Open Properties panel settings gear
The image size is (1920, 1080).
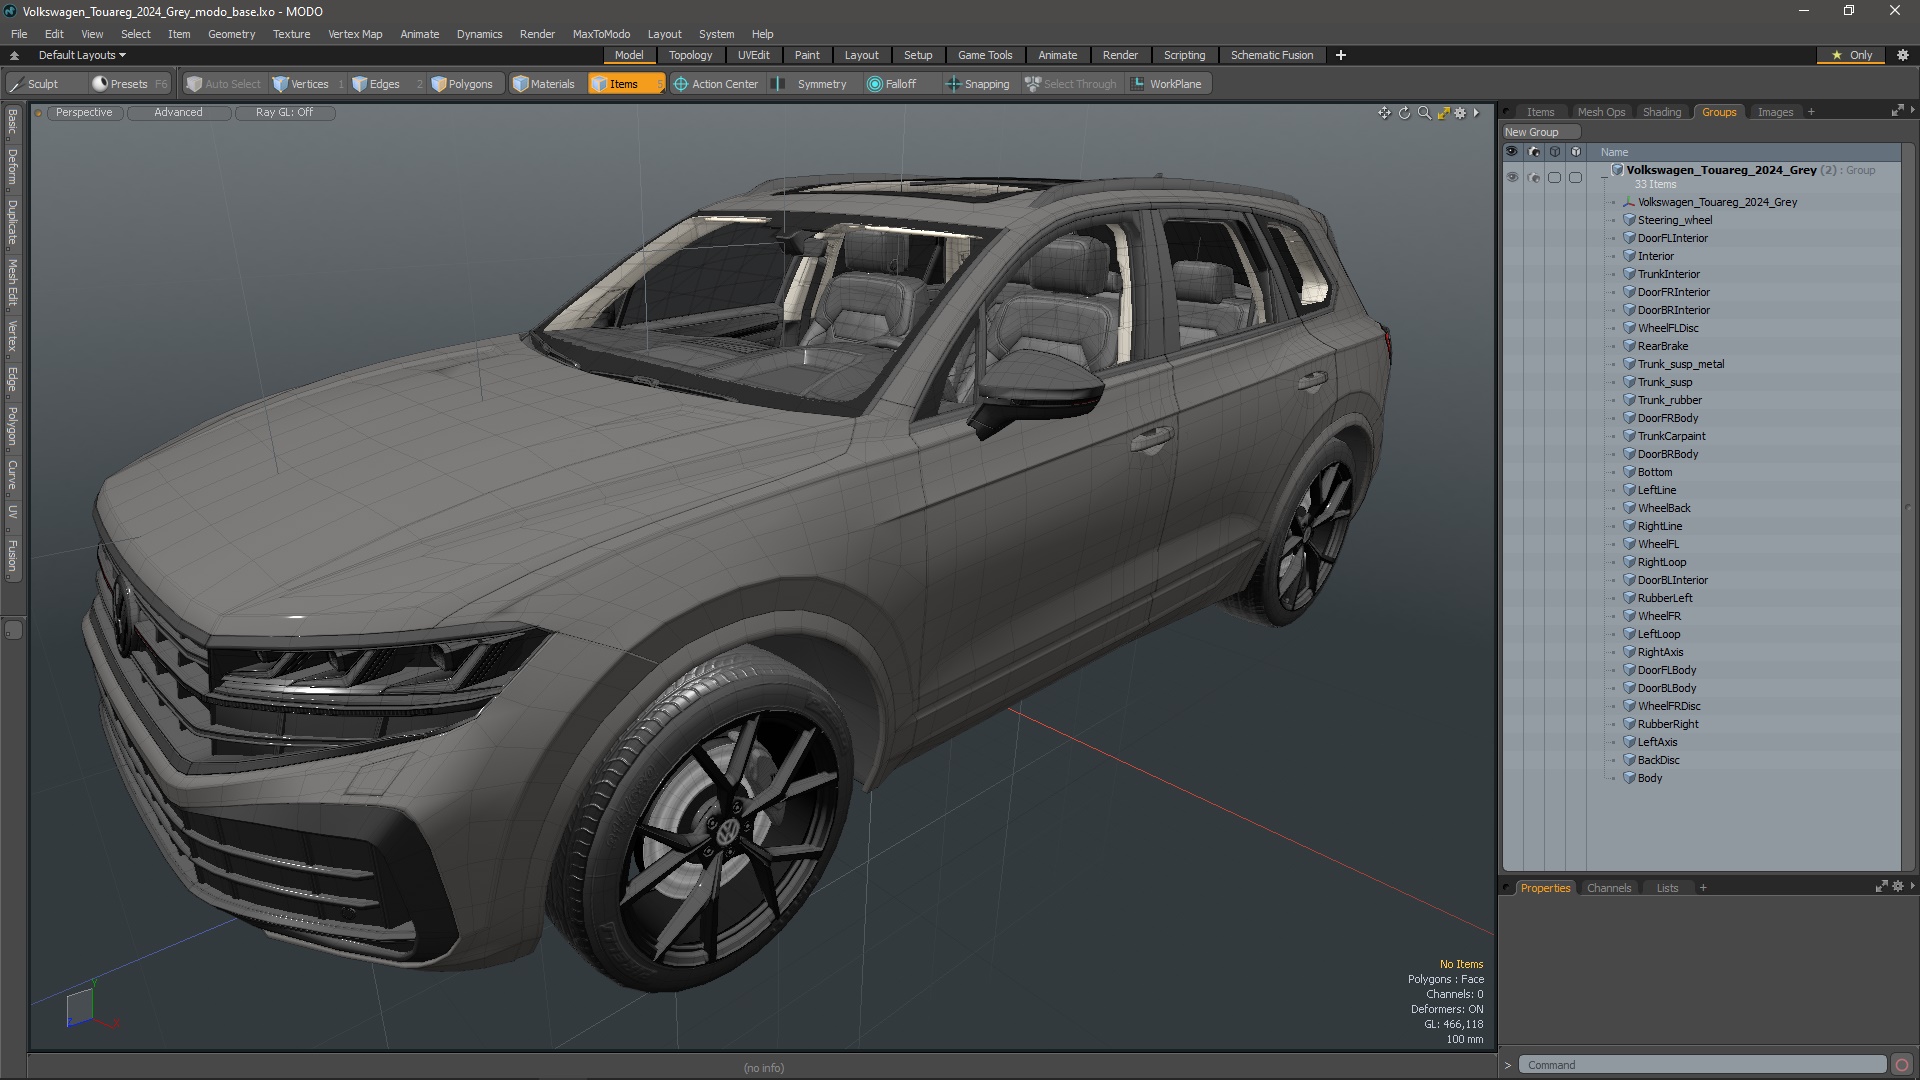pyautogui.click(x=1898, y=887)
